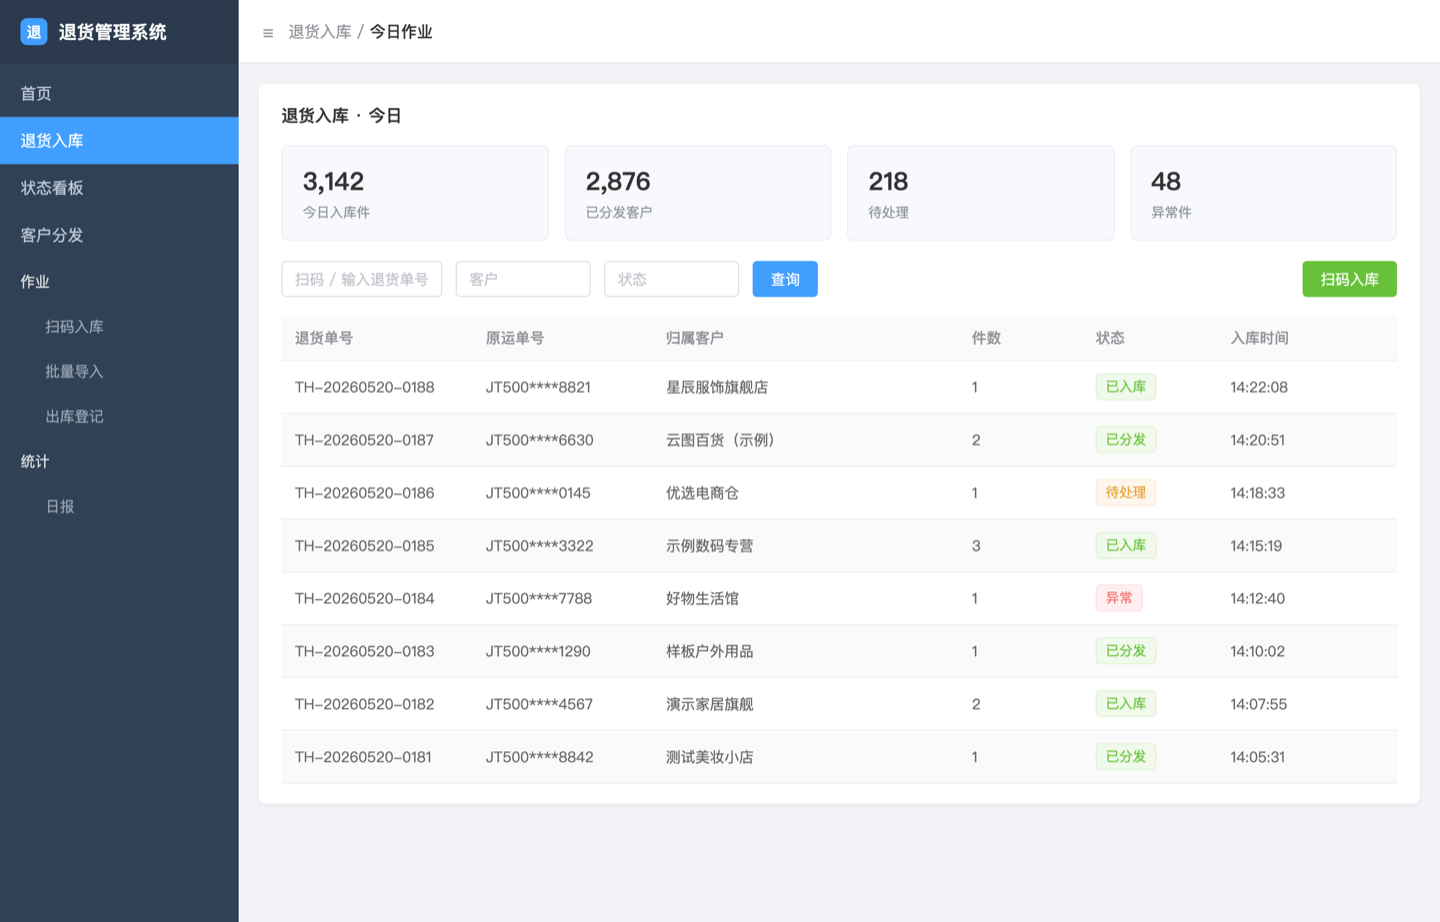Open 批量导入 submenu item
This screenshot has height=922, width=1440.
tap(119, 372)
